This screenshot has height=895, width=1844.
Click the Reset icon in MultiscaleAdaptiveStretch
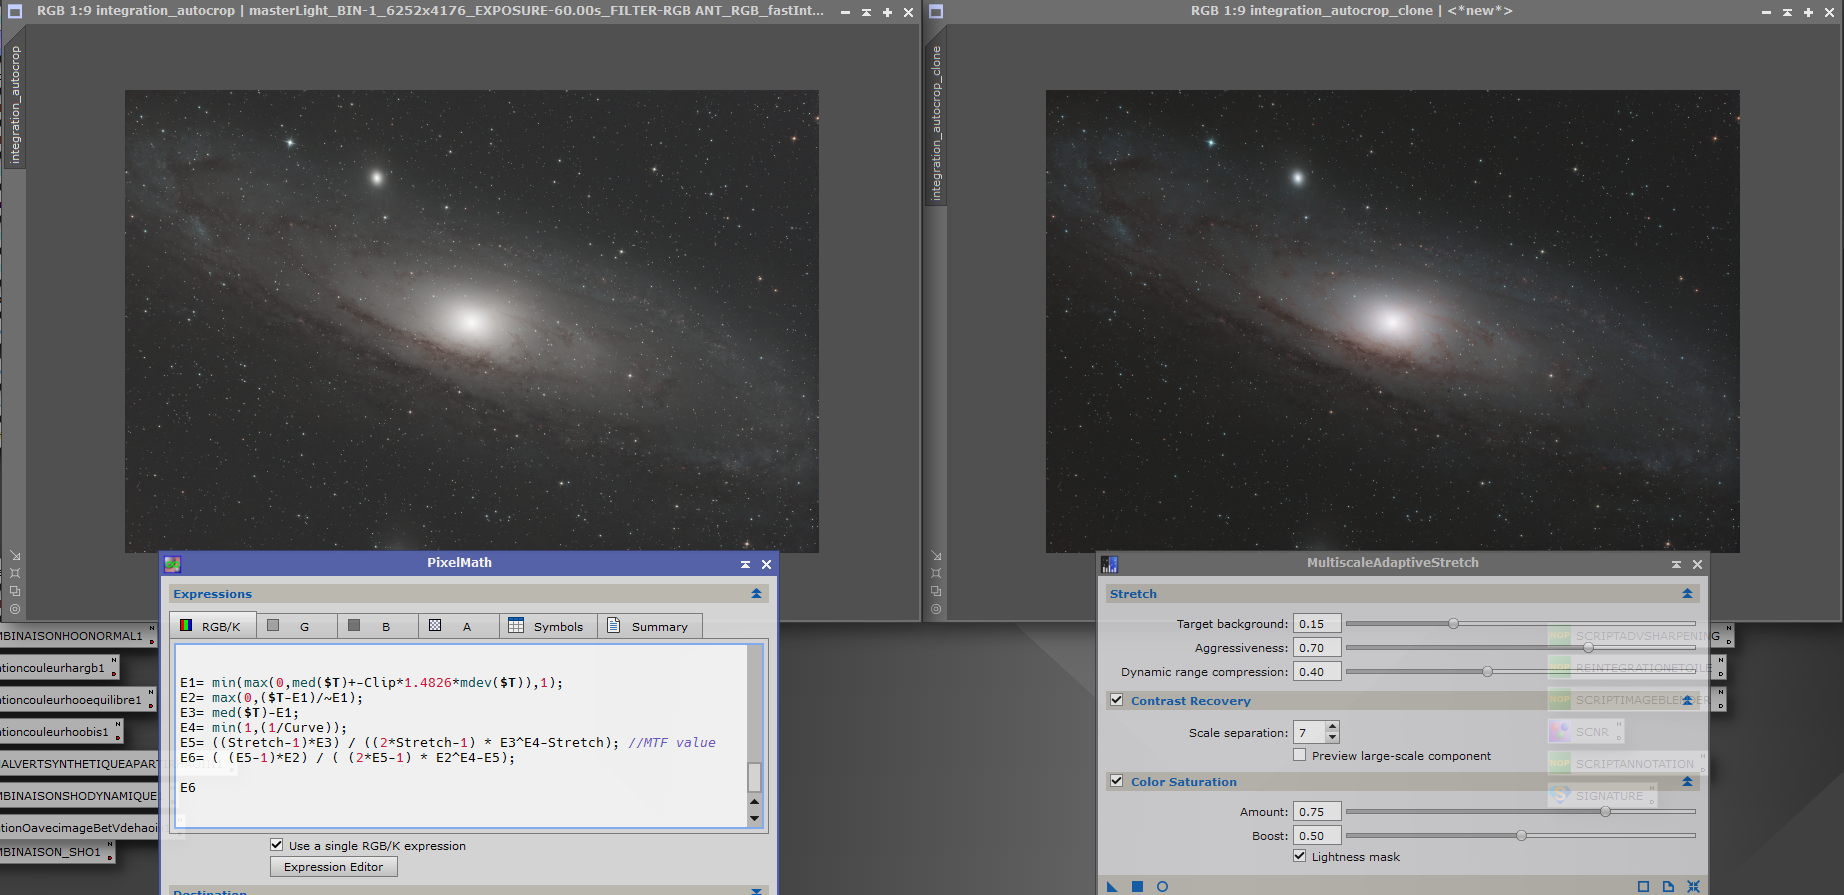pos(1693,887)
